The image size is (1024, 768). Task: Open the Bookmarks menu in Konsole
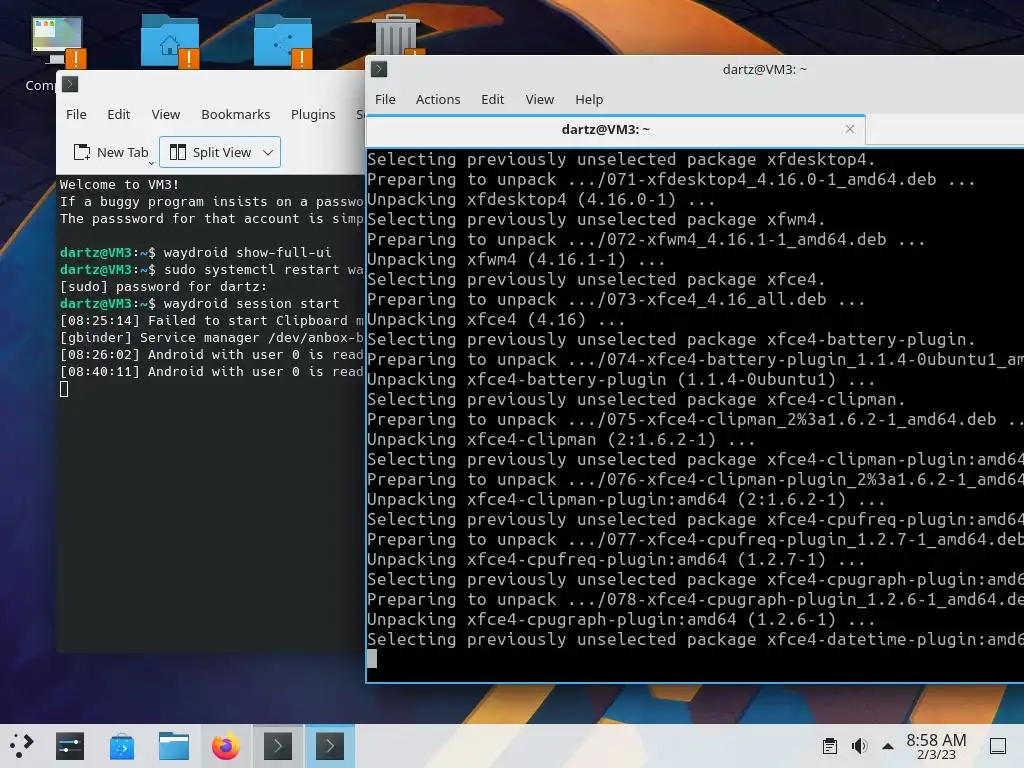(x=236, y=114)
